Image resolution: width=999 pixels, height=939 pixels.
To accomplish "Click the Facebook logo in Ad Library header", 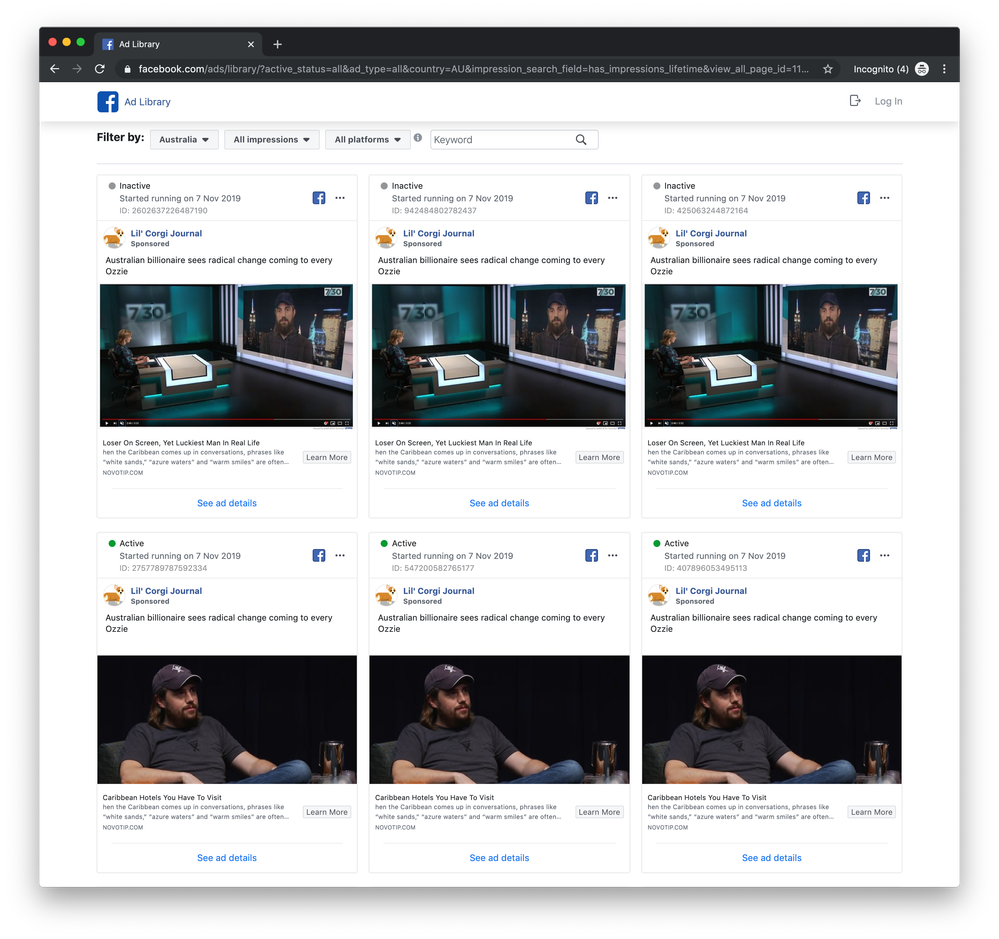I will 108,102.
